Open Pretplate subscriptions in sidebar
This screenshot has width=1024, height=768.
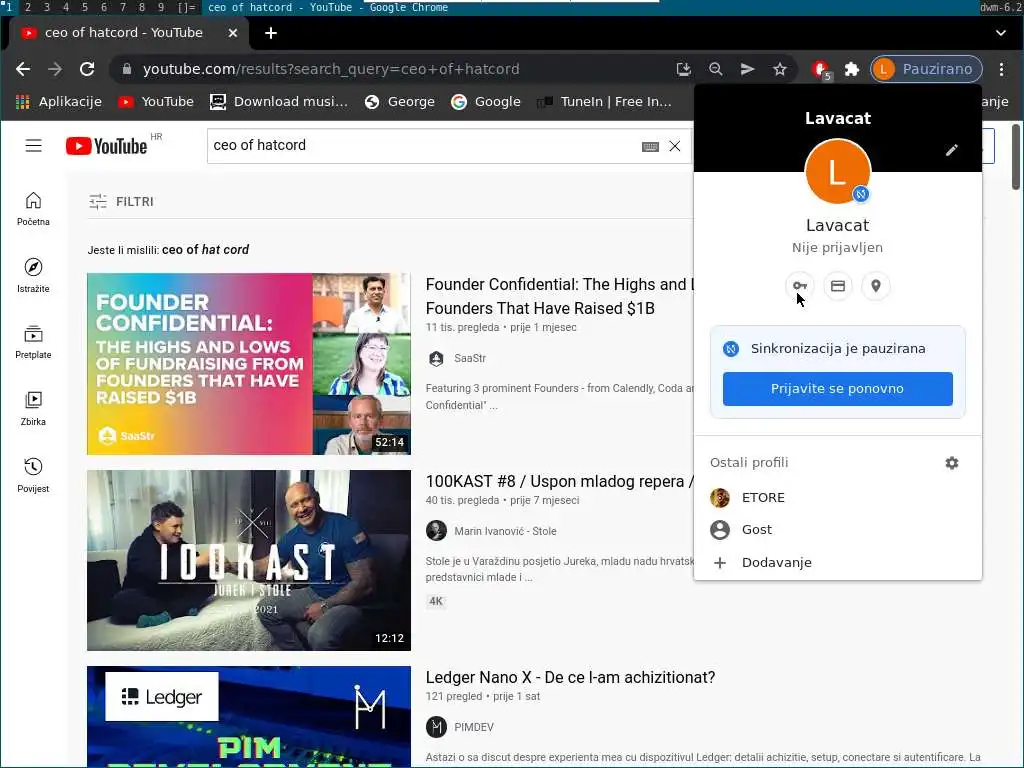click(x=33, y=342)
